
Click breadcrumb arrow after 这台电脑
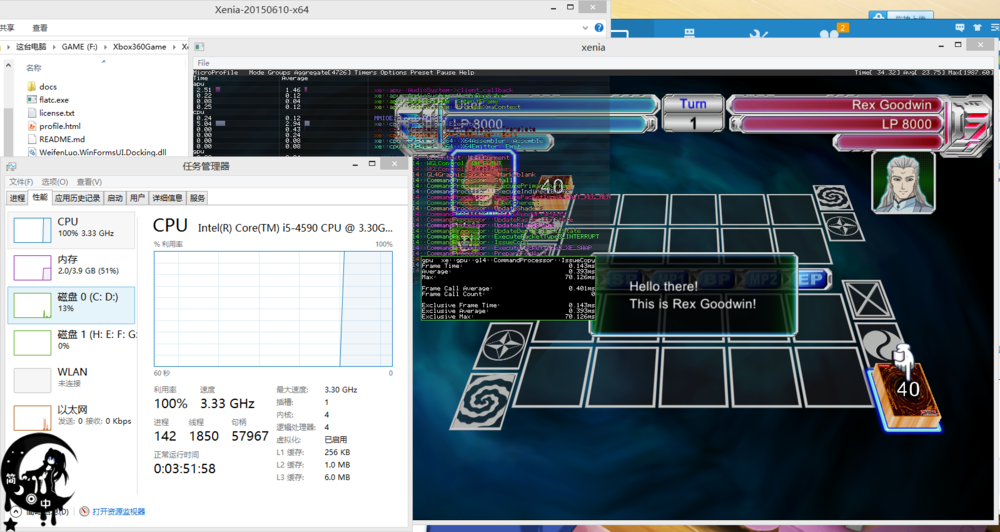pyautogui.click(x=55, y=47)
